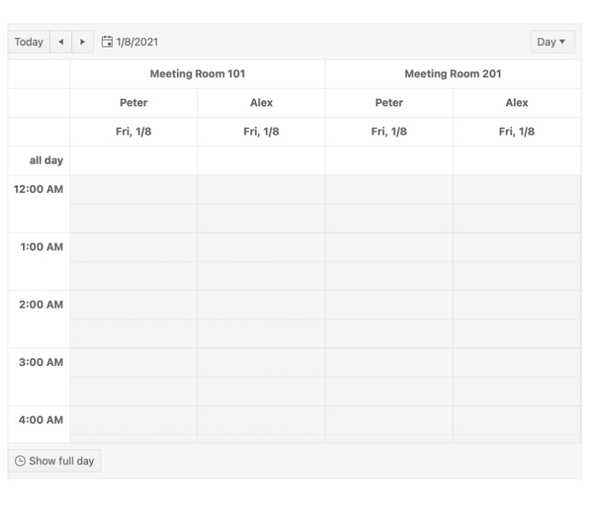Click Fri, 1/8 under Alex in Room 201

517,132
